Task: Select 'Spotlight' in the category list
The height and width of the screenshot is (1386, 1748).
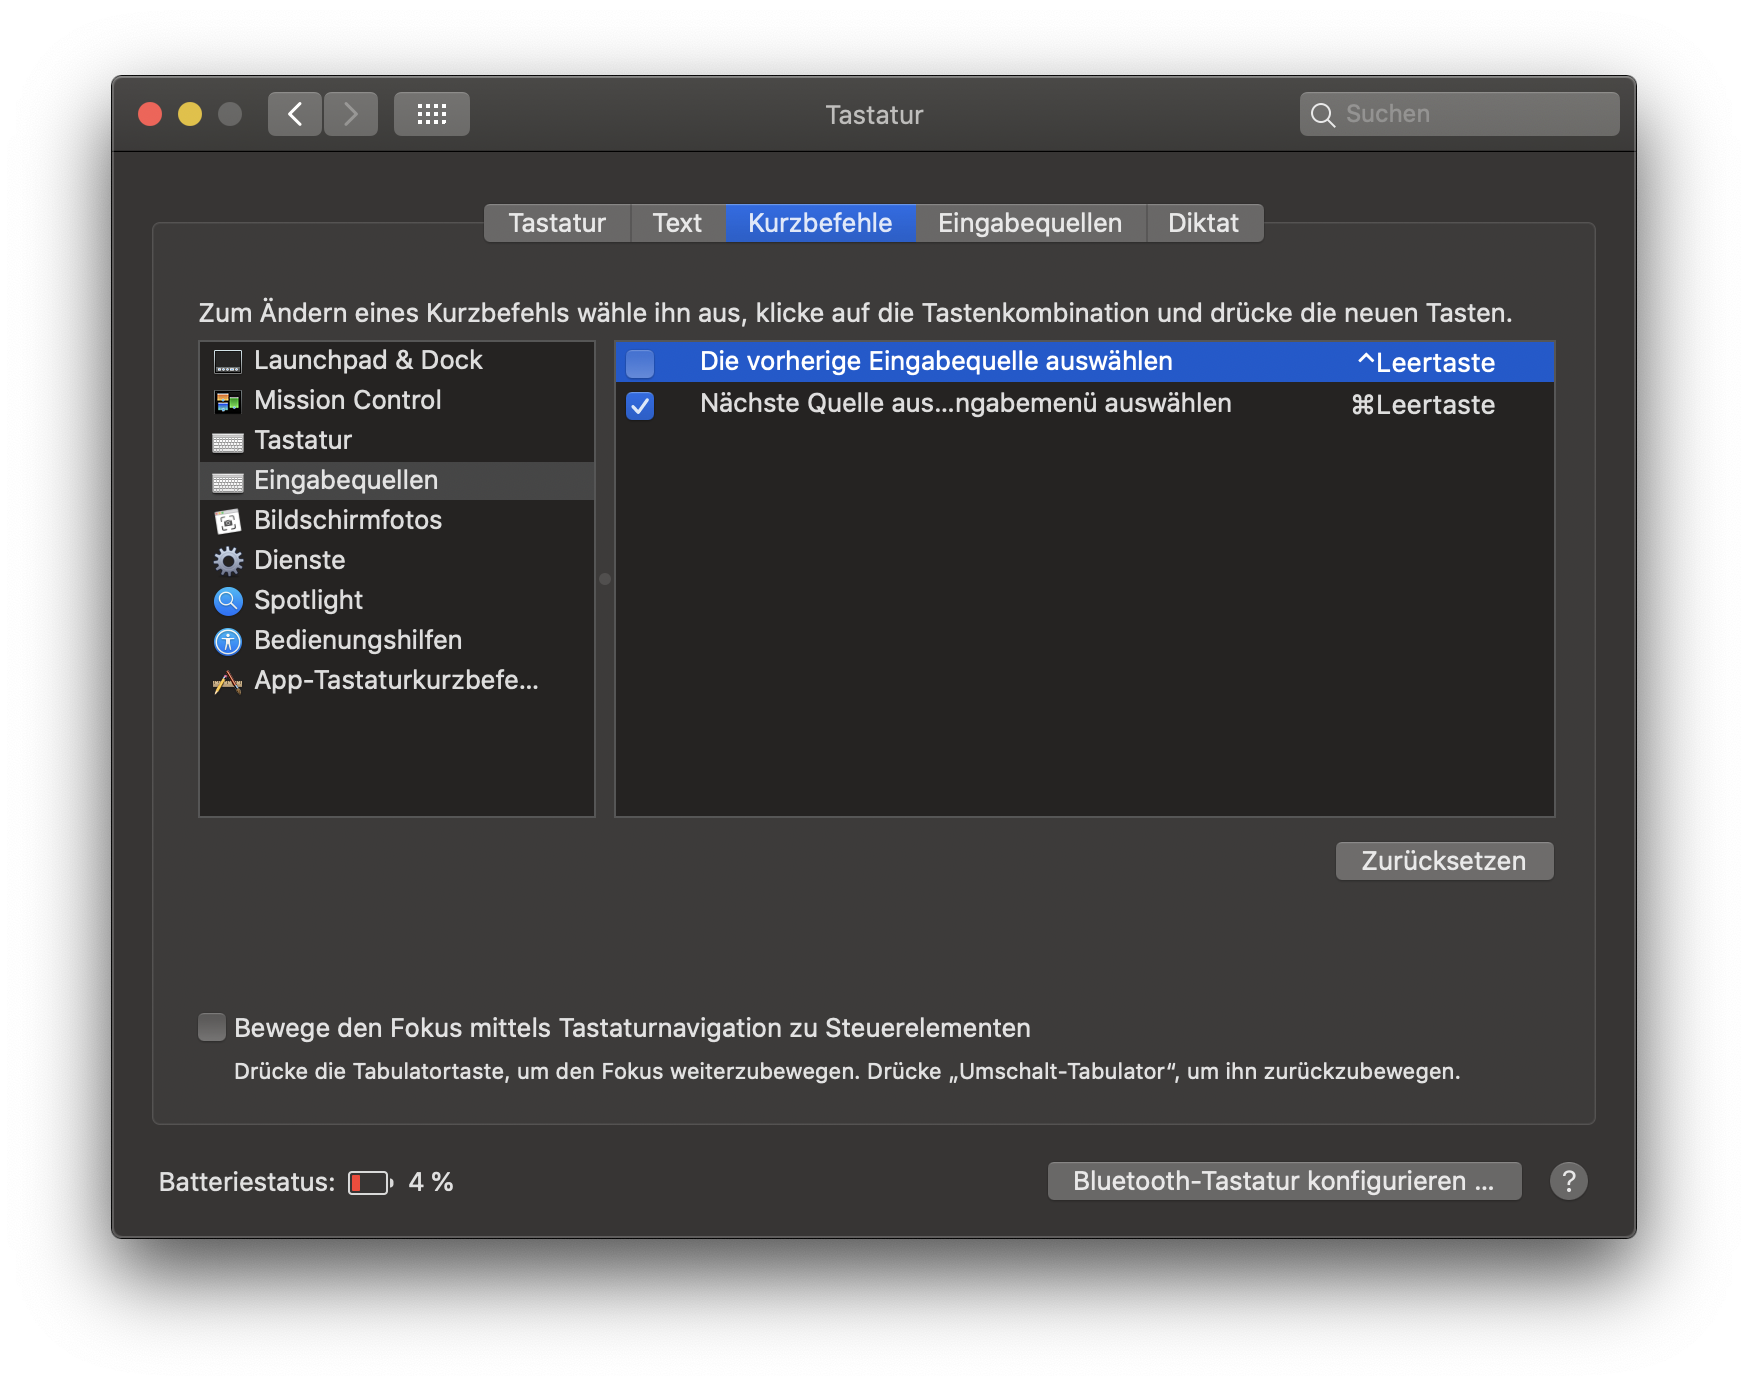Action: click(x=397, y=600)
